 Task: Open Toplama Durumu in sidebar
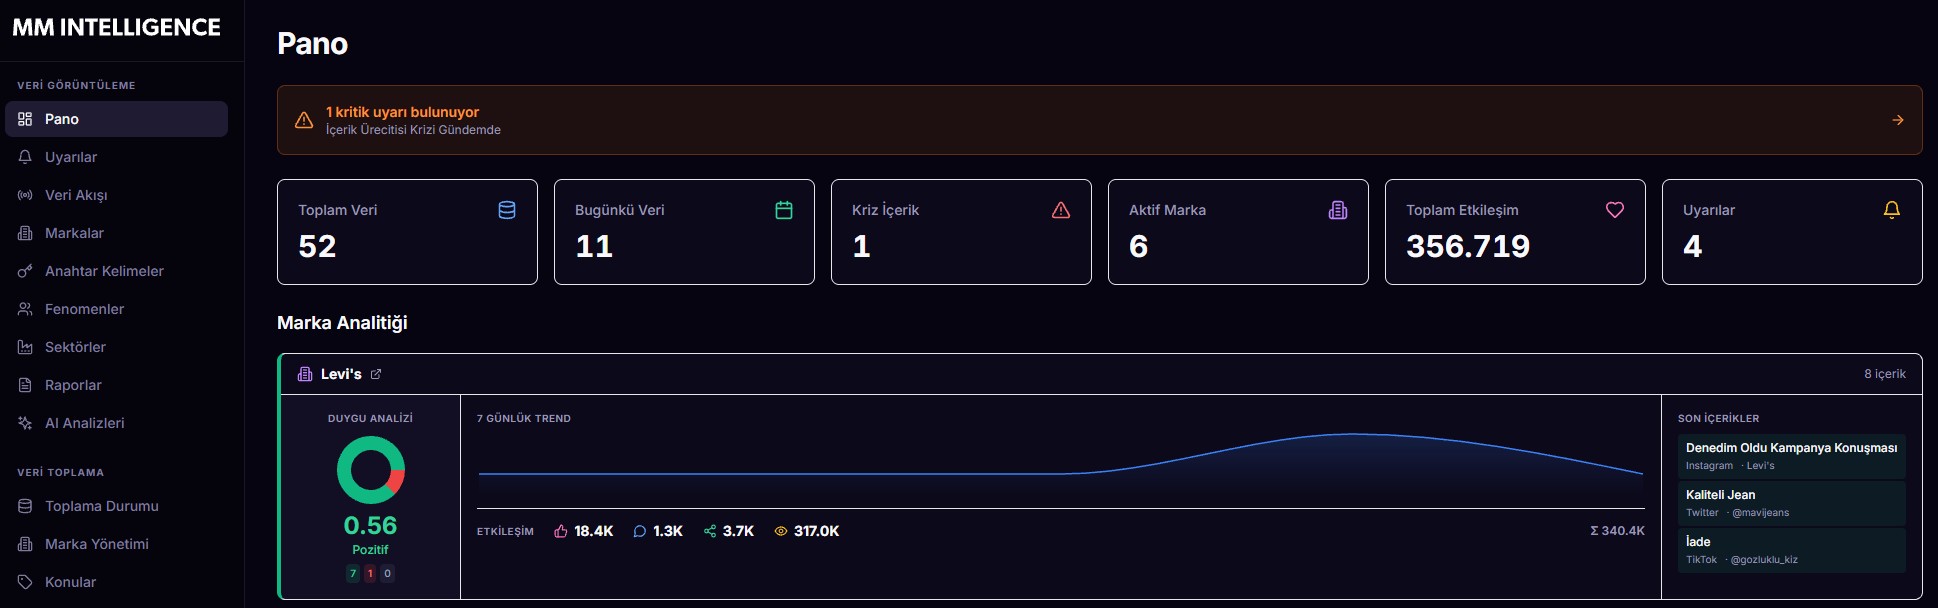click(101, 506)
